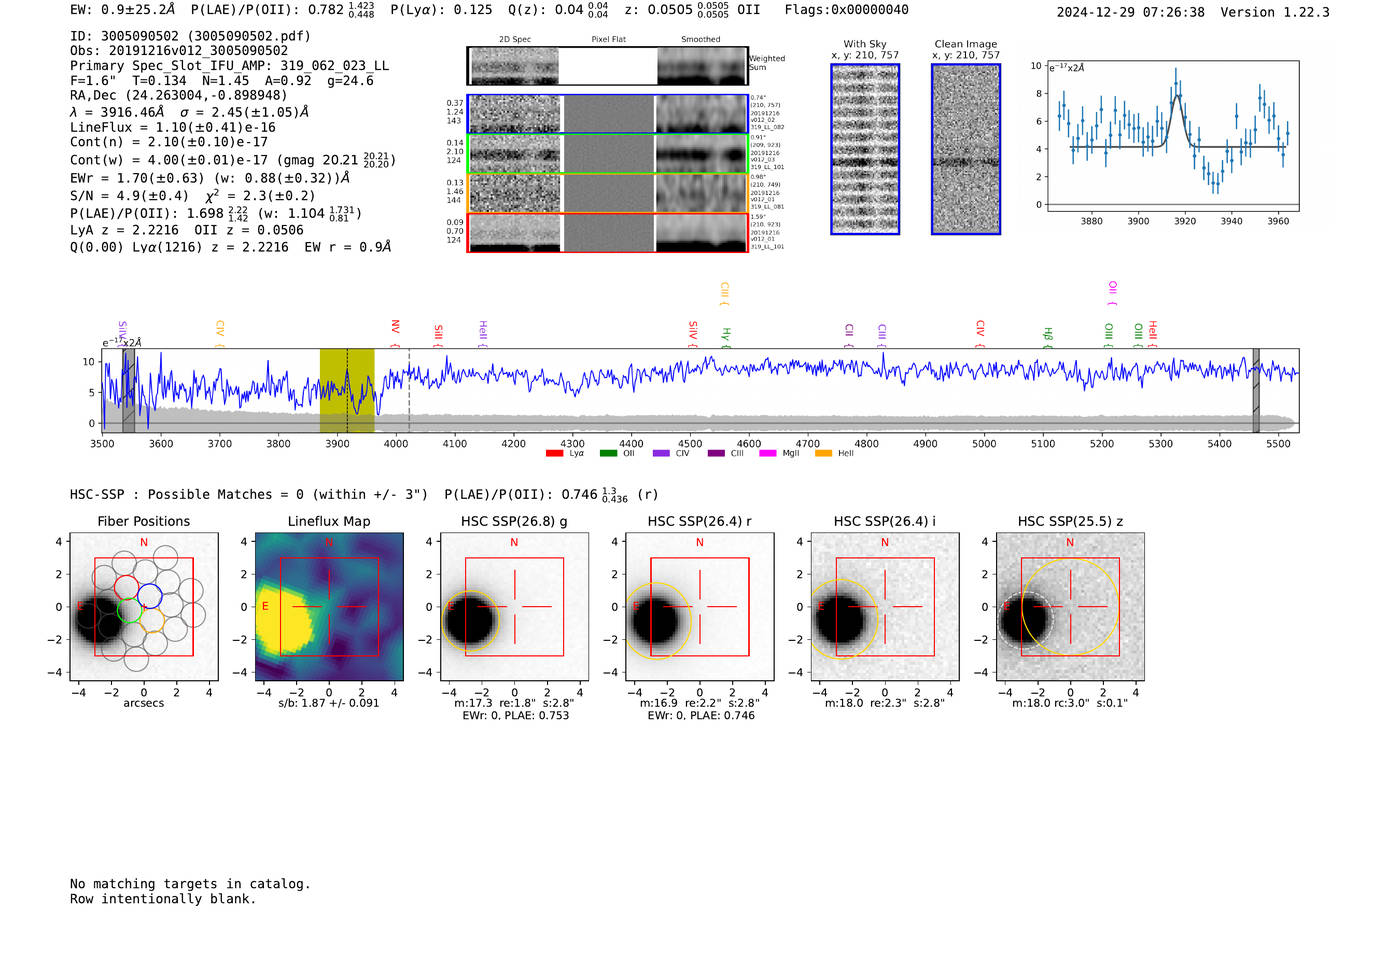This screenshot has height=953, width=1400.
Task: Click the Primary Spec_Slot_IFU_AMP line
Action: coord(229,66)
